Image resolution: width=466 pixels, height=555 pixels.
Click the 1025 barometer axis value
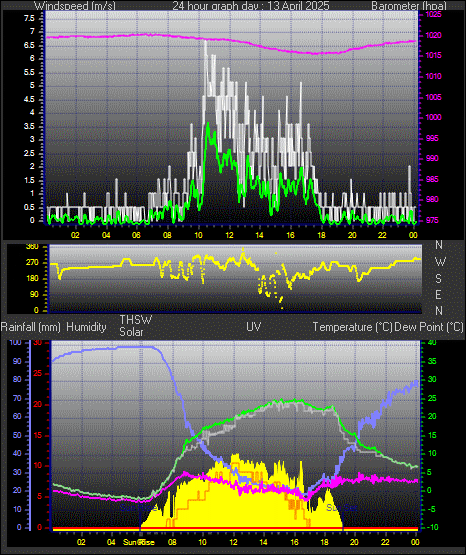pos(433,15)
